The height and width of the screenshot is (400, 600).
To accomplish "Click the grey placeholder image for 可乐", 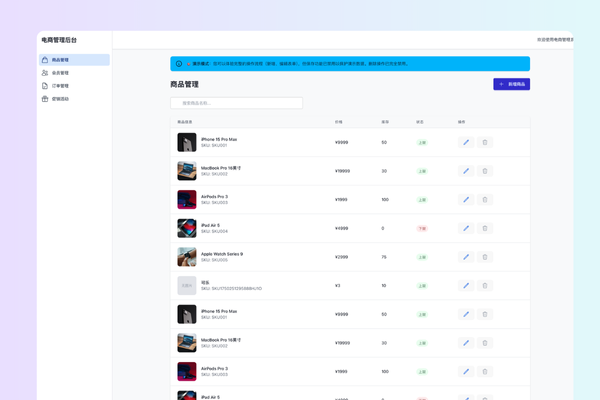I will 187,286.
